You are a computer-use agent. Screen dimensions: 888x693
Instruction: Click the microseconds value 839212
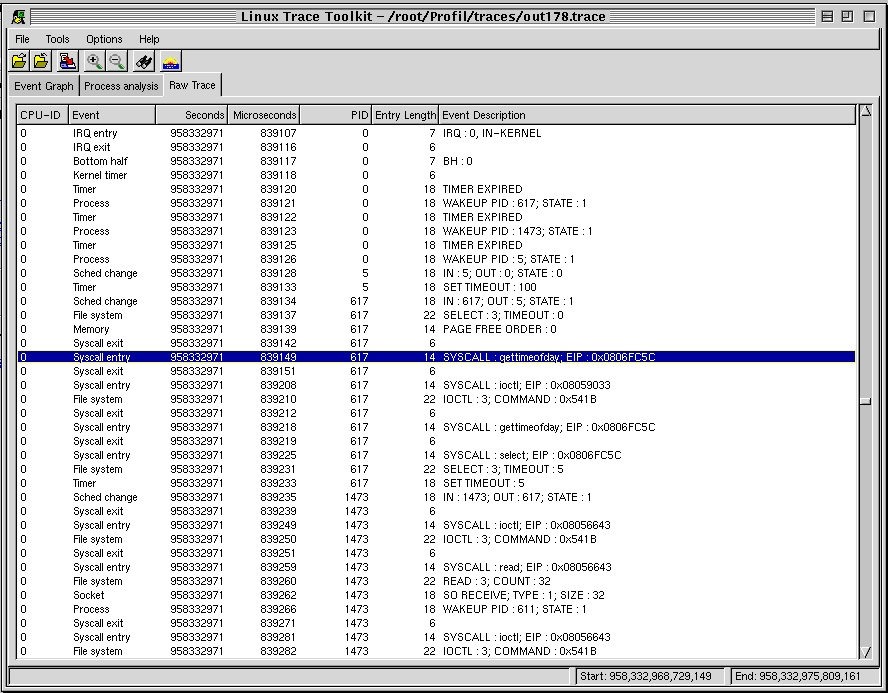(278, 413)
